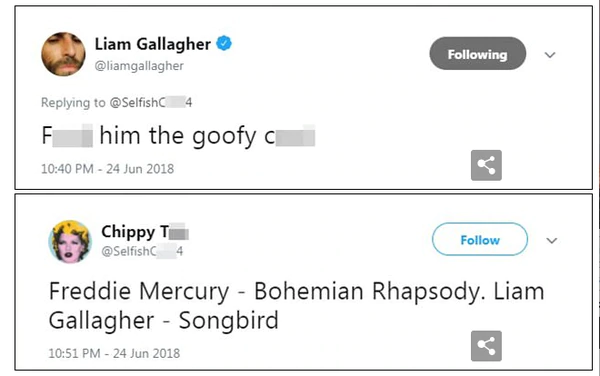
Task: Click the 'Gallagher - Songbird' line of the tweet
Action: pos(163,321)
